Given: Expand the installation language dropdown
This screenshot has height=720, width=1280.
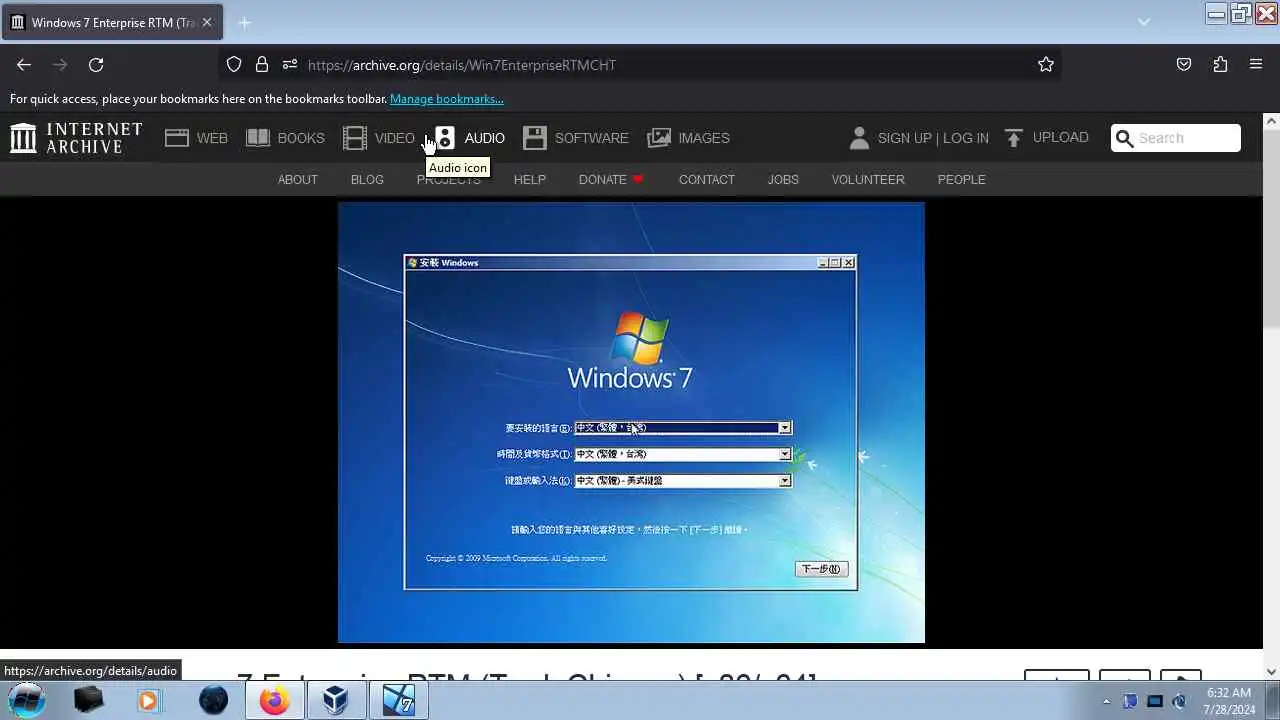Looking at the screenshot, I should 785,428.
